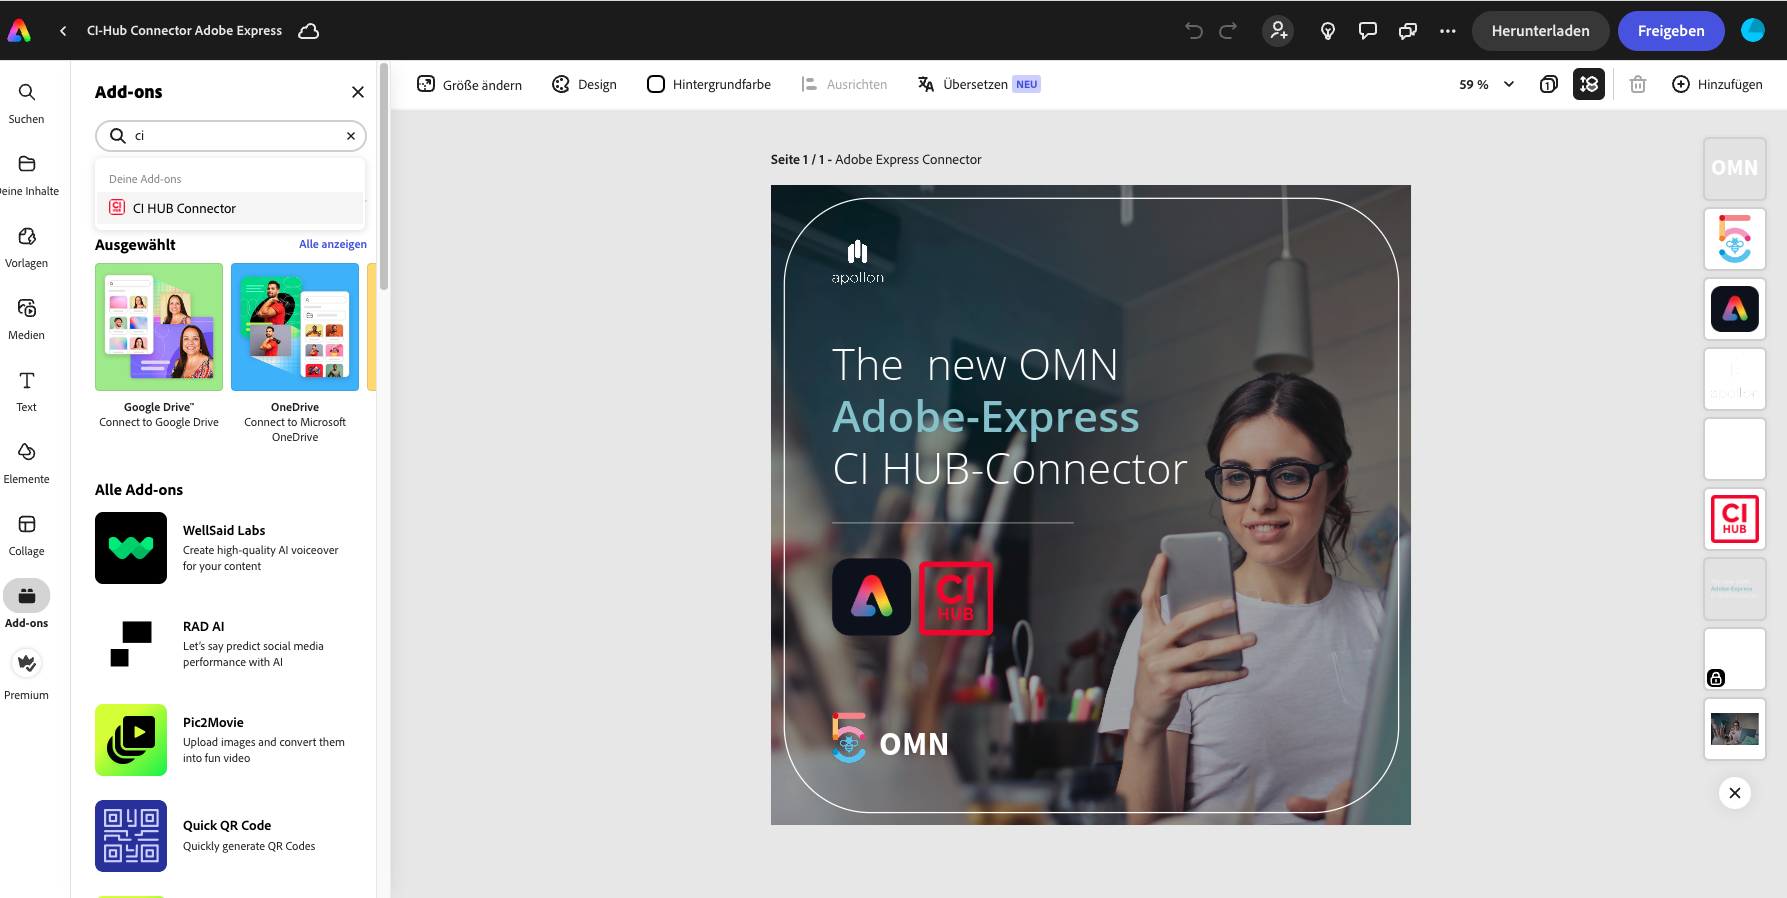Open Elemente in the left sidebar
The image size is (1787, 898).
[x=27, y=463]
